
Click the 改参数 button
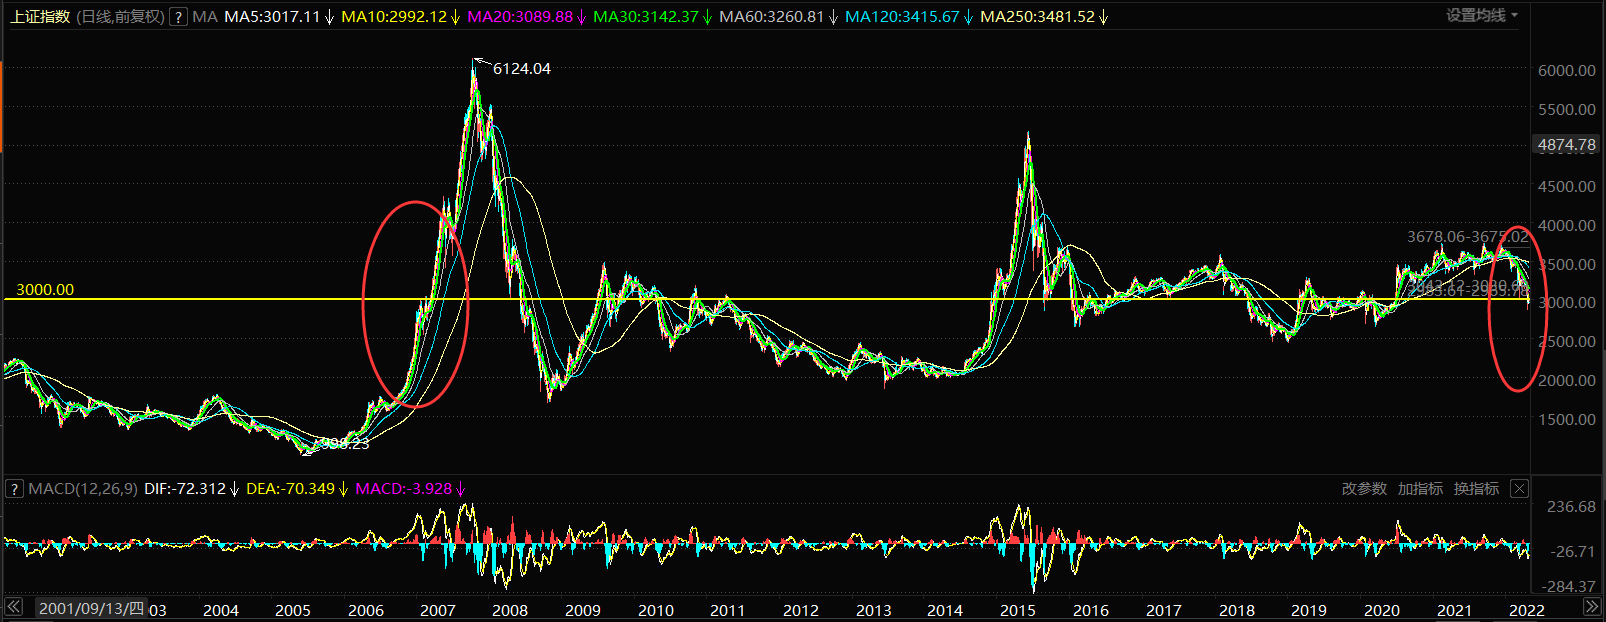(1364, 489)
